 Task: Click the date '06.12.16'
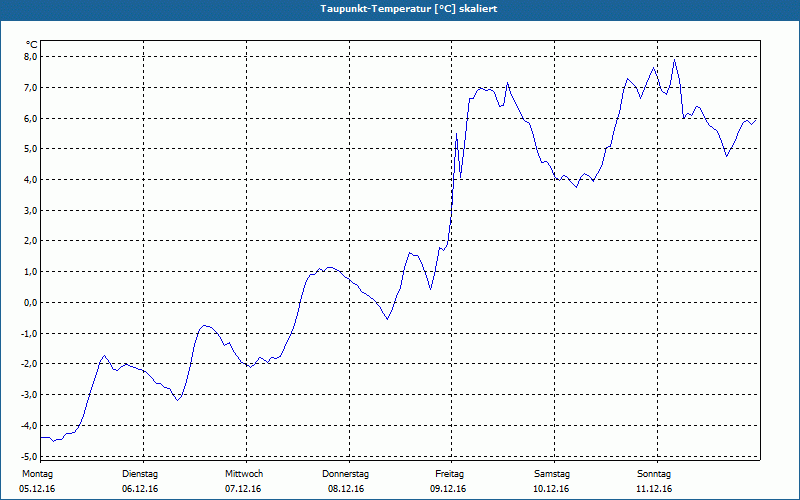click(140, 489)
